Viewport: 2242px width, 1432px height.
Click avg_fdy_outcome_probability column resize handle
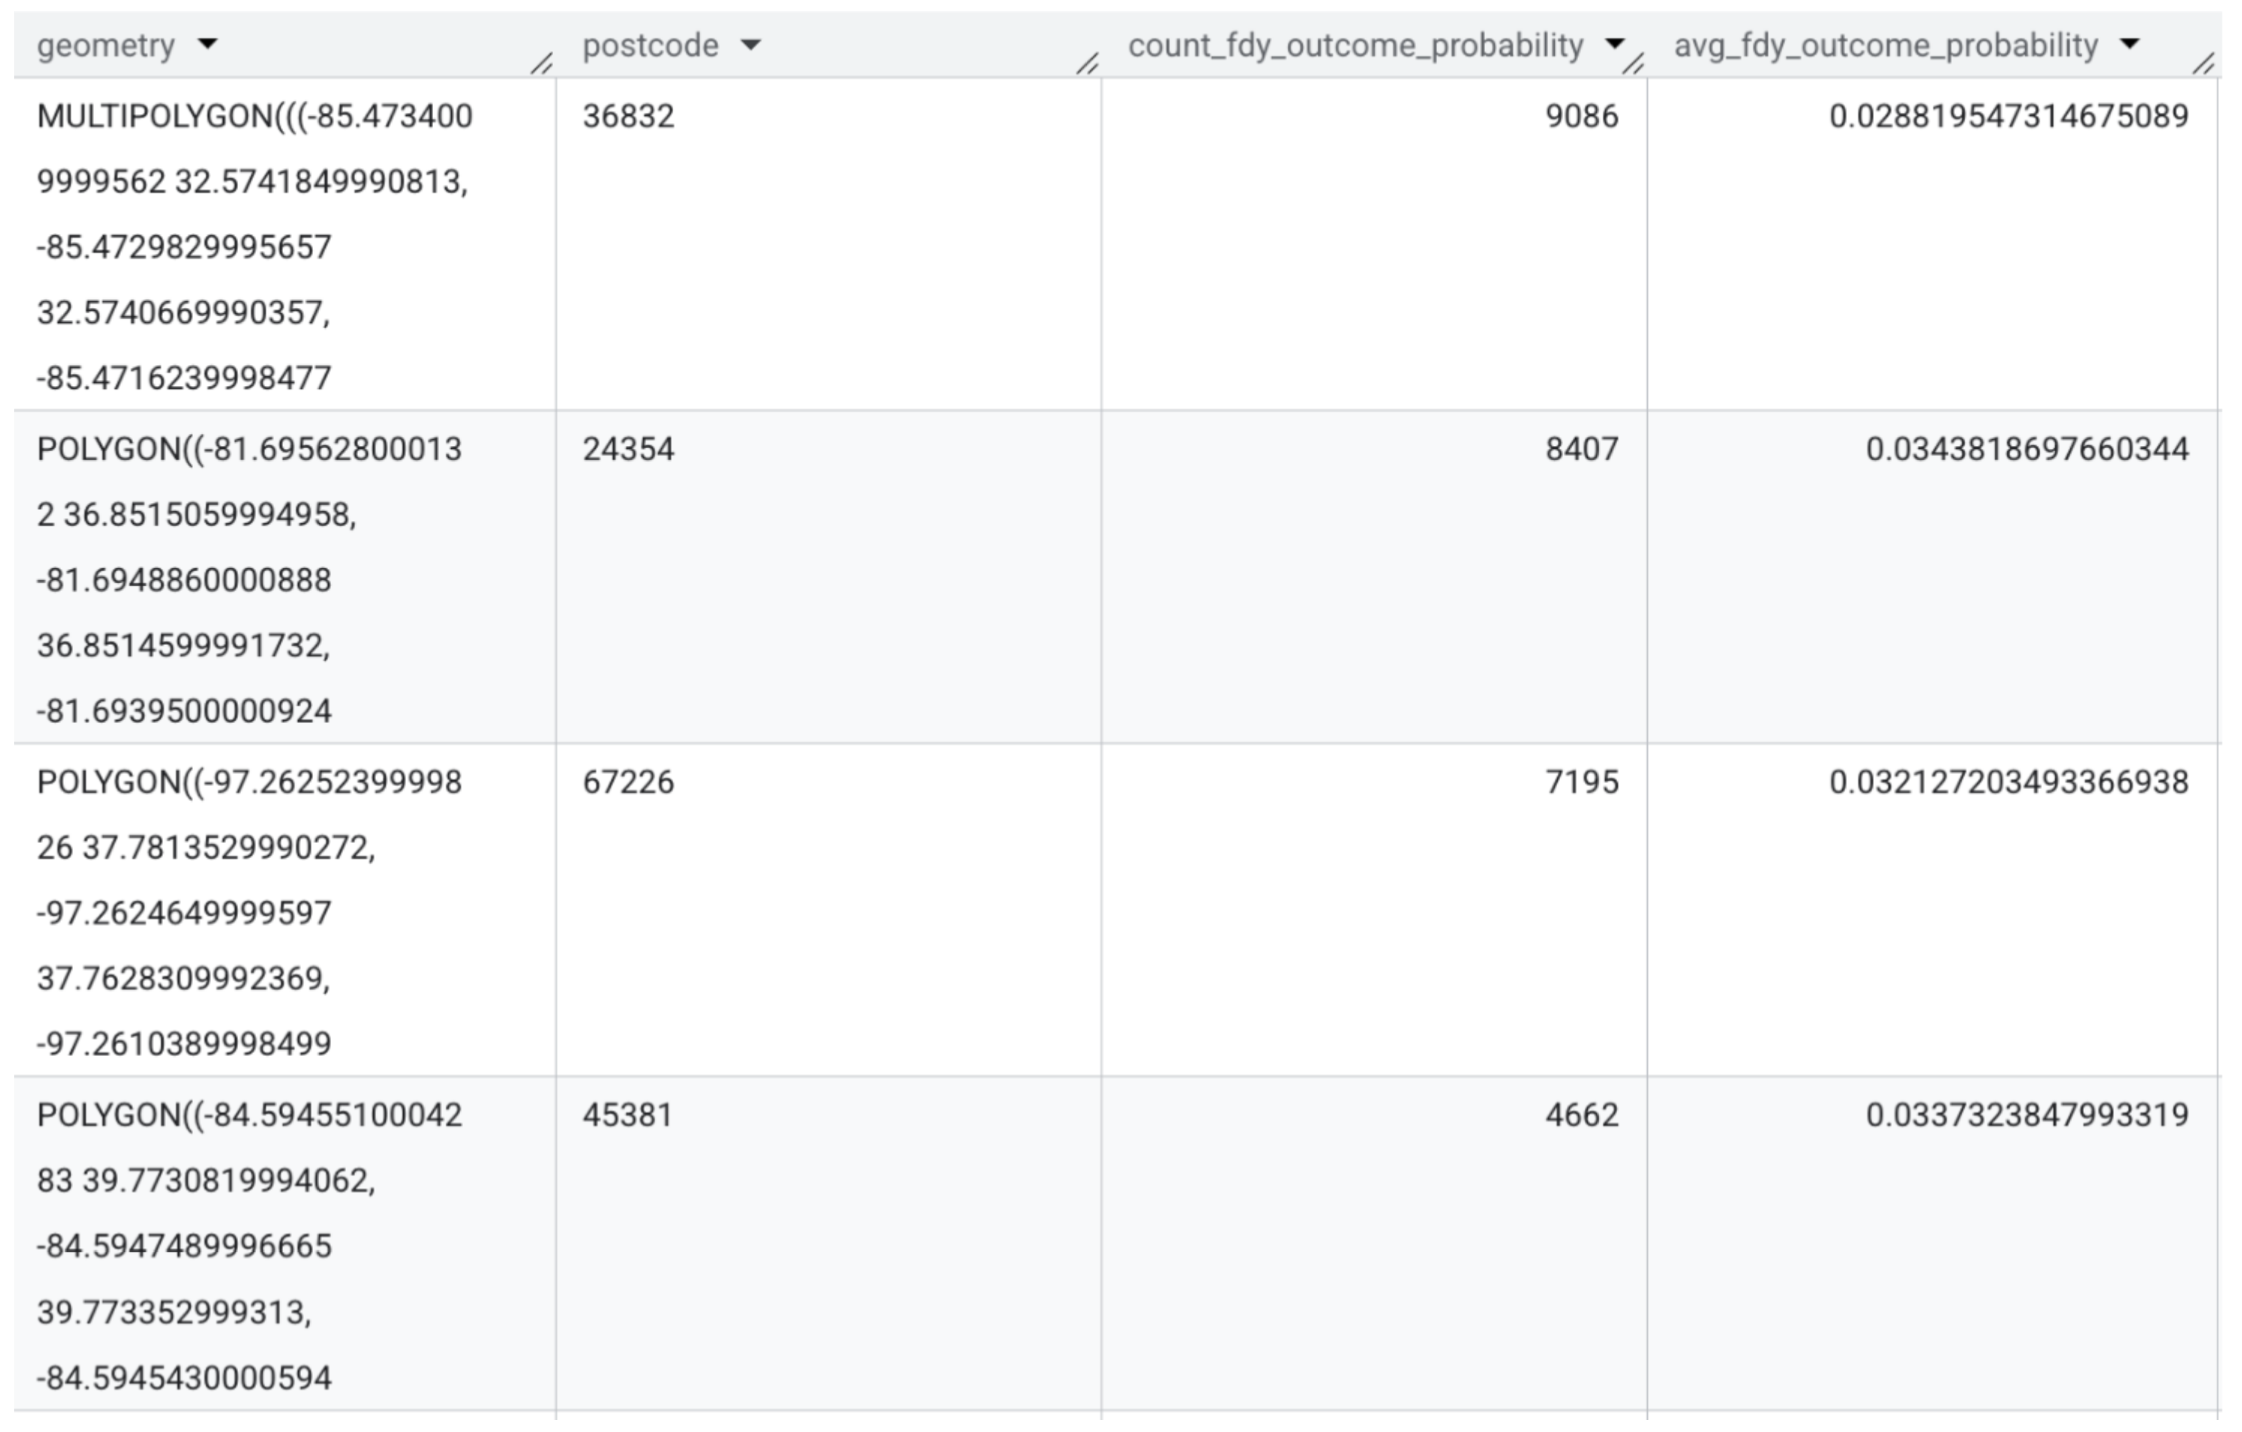[x=2203, y=64]
